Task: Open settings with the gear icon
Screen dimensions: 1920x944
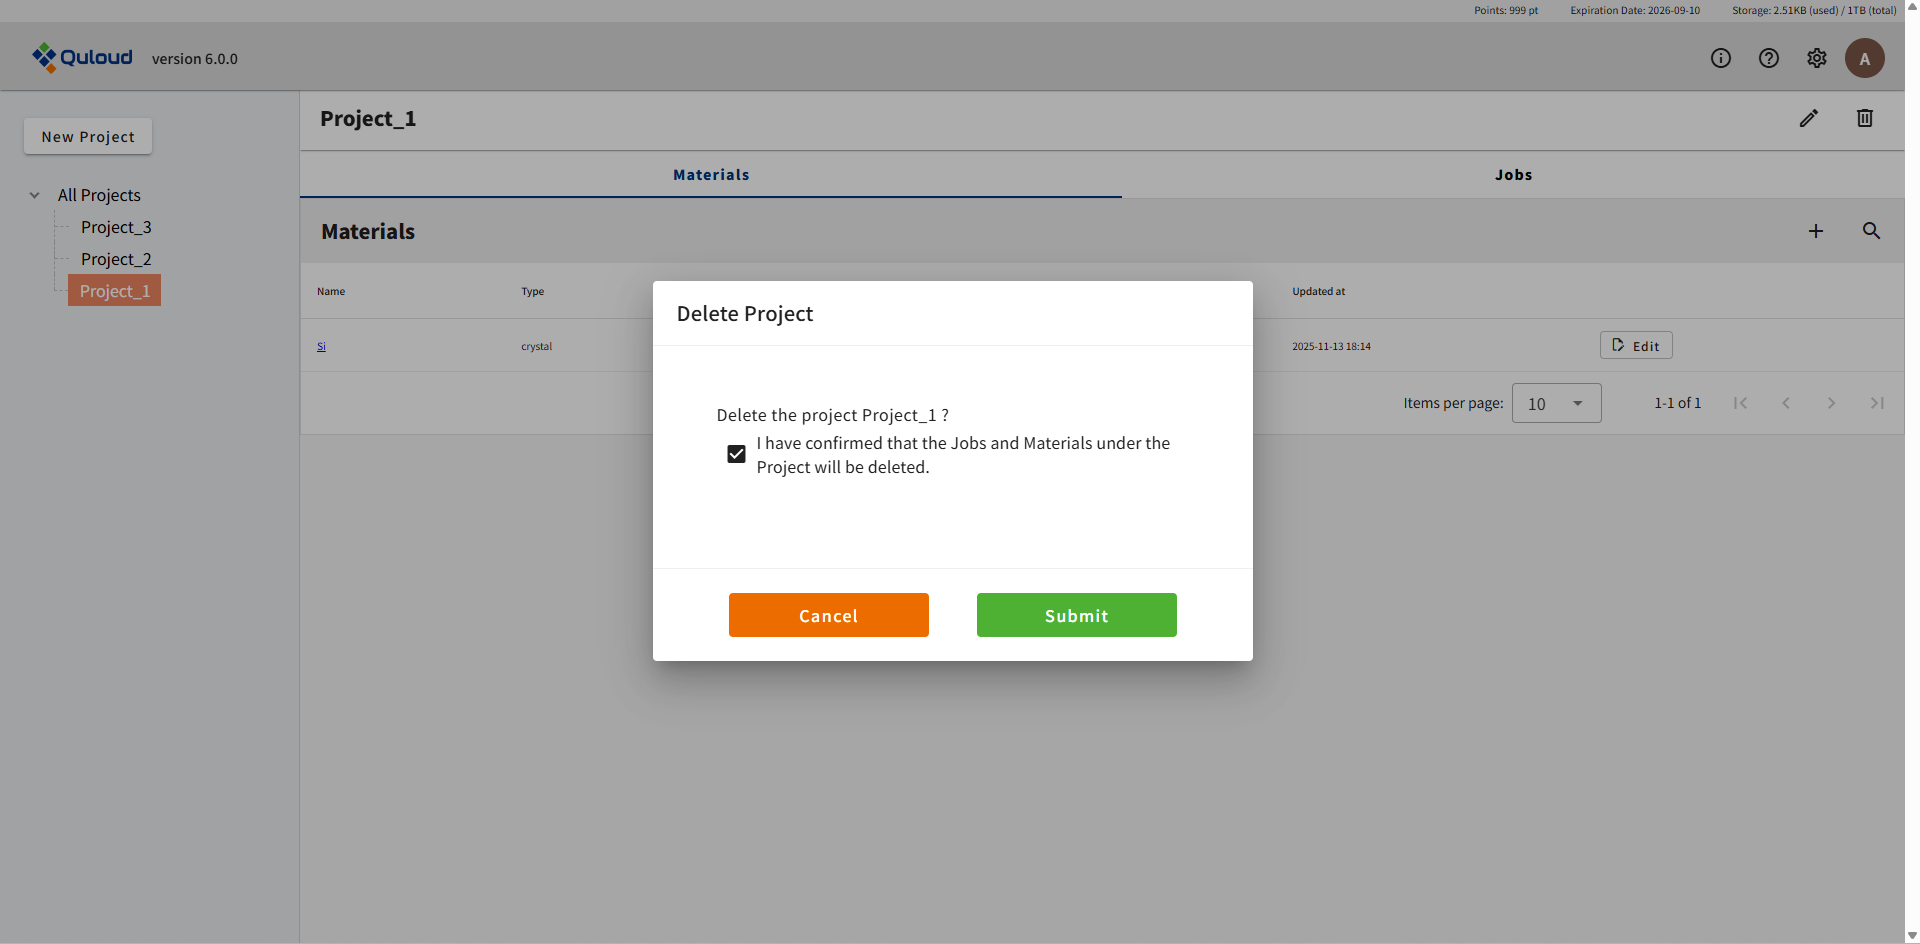Action: (1816, 58)
